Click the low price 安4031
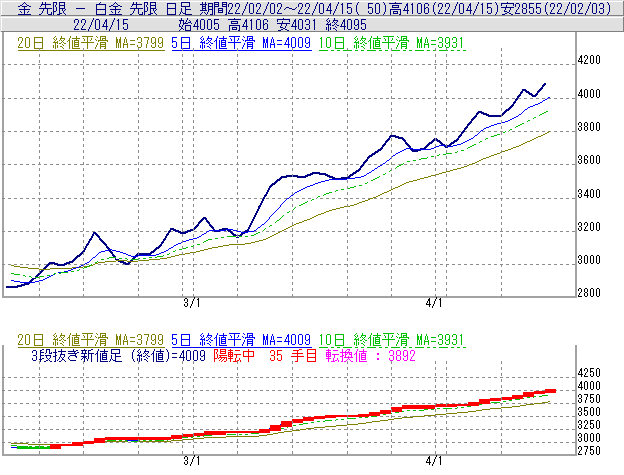This screenshot has width=624, height=475. (x=297, y=25)
